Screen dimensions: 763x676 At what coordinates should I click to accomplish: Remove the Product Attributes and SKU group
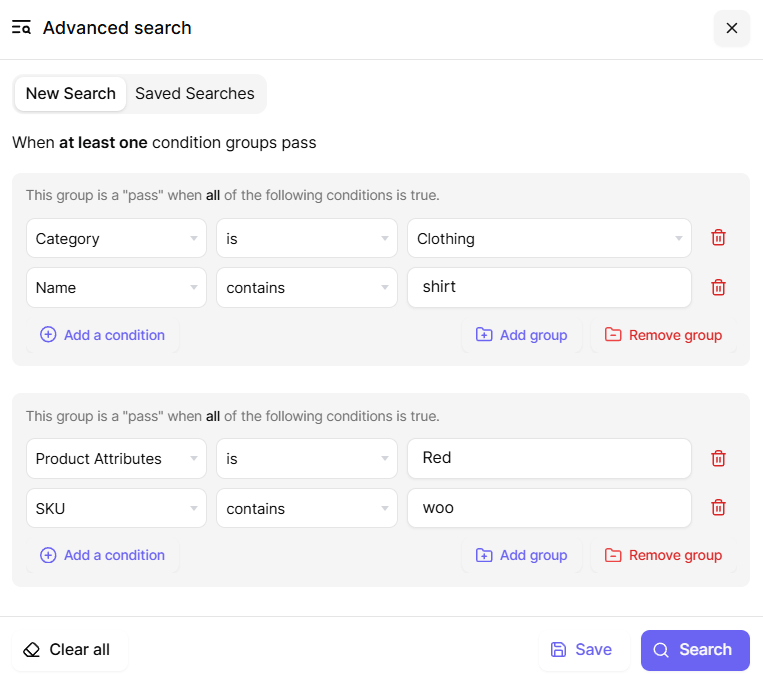coord(663,555)
